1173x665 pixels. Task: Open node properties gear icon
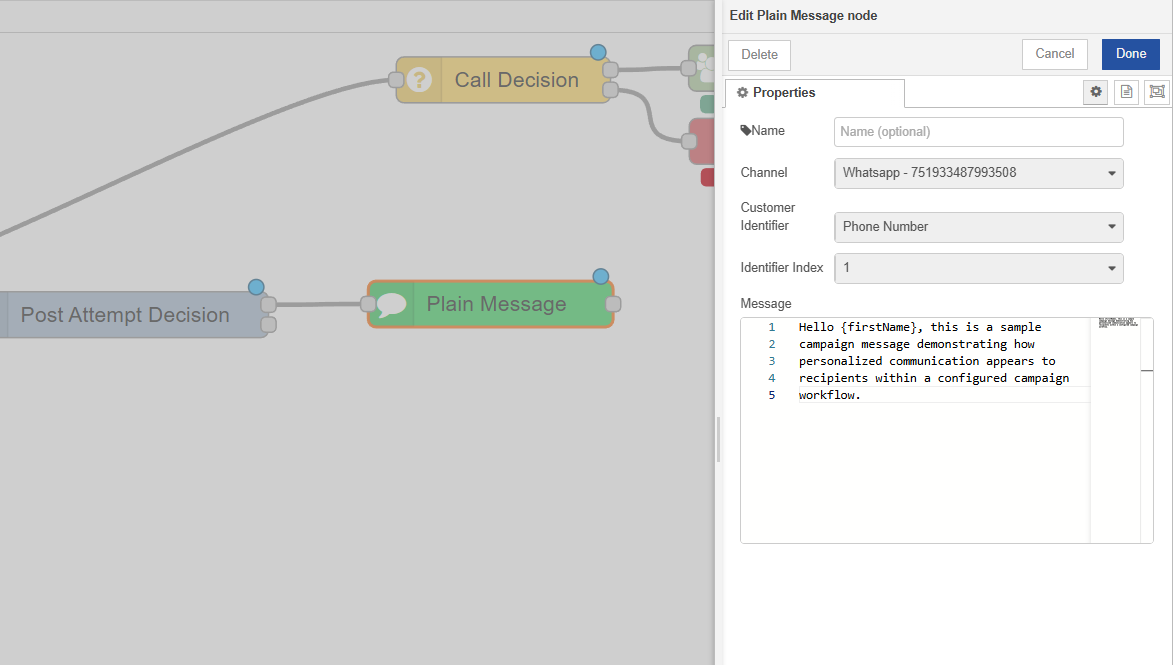click(x=1096, y=92)
